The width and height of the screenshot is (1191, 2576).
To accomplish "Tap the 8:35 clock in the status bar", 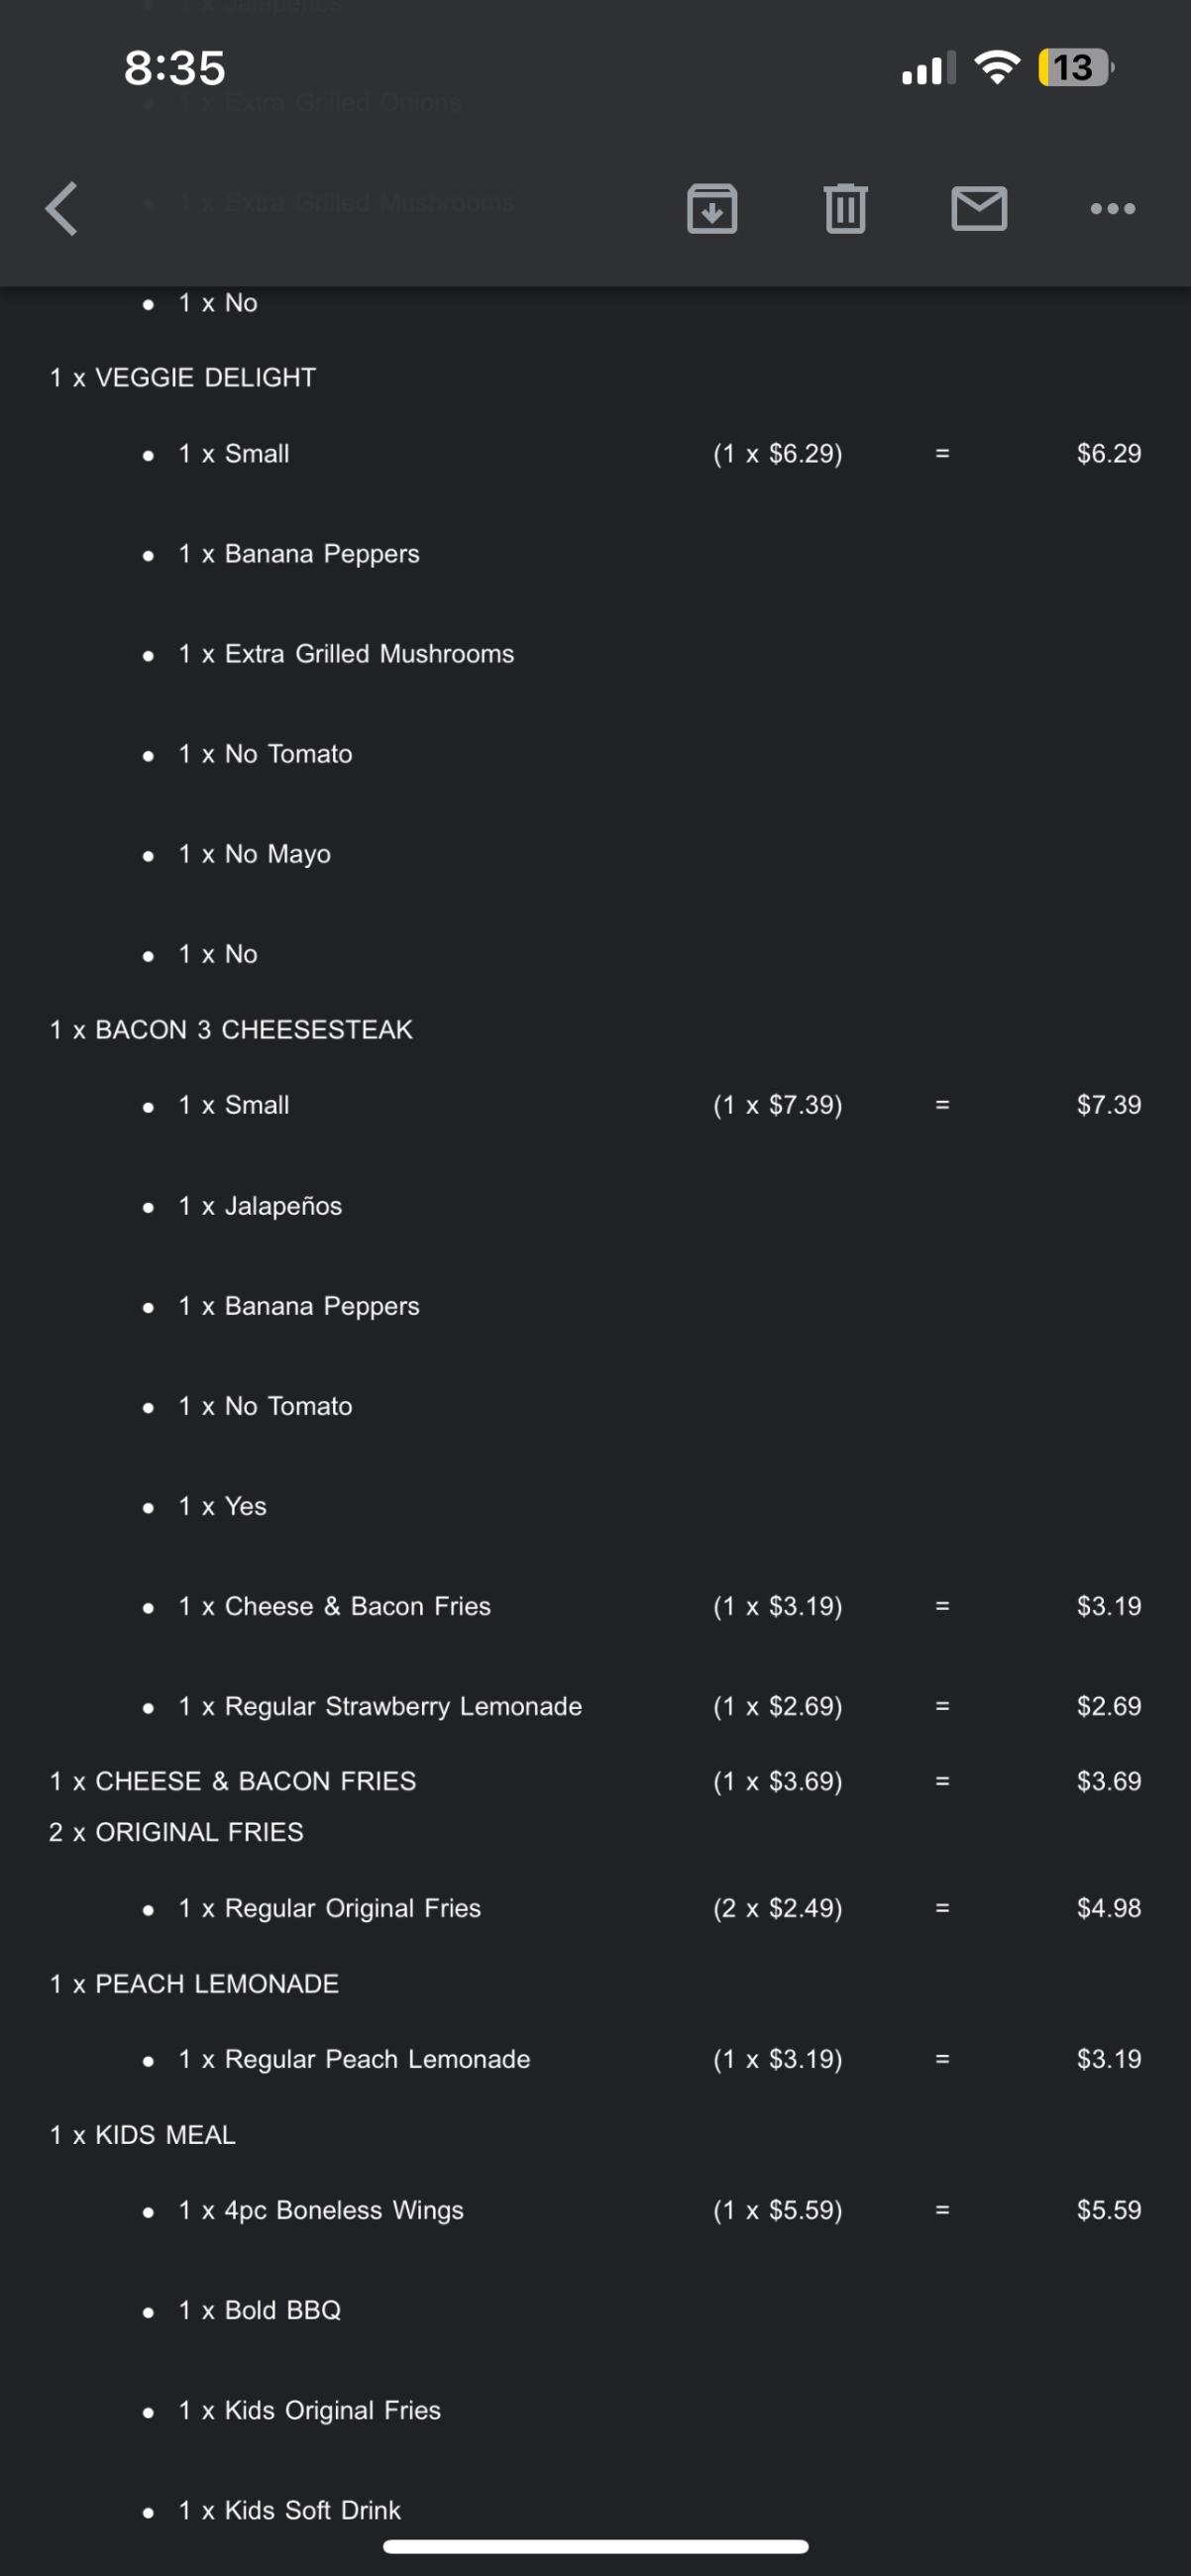I will pos(175,68).
